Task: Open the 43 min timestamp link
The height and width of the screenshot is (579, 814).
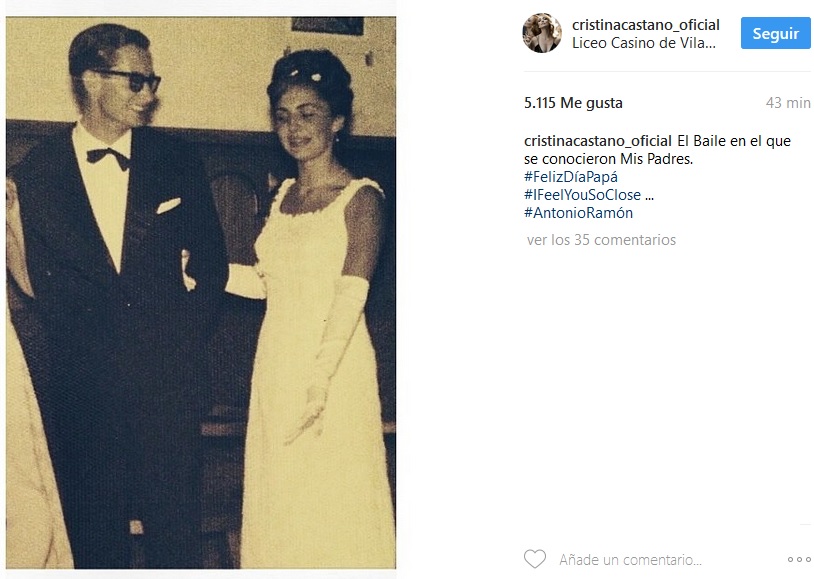Action: pos(788,103)
